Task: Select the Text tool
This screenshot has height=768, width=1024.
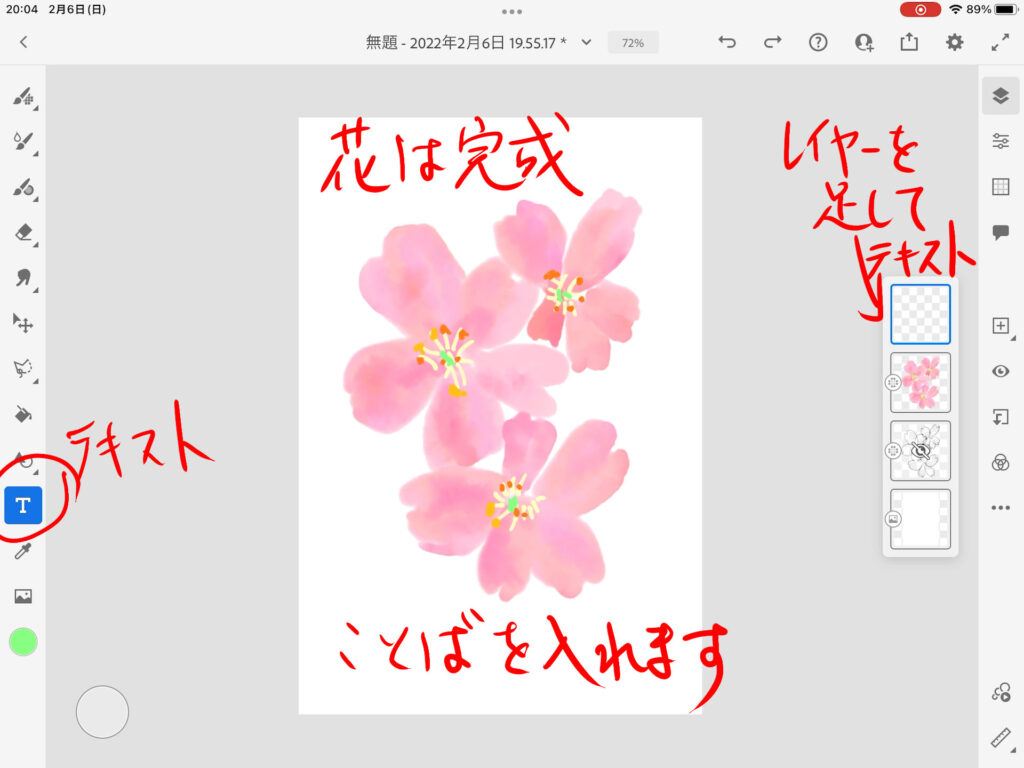Action: [x=23, y=505]
